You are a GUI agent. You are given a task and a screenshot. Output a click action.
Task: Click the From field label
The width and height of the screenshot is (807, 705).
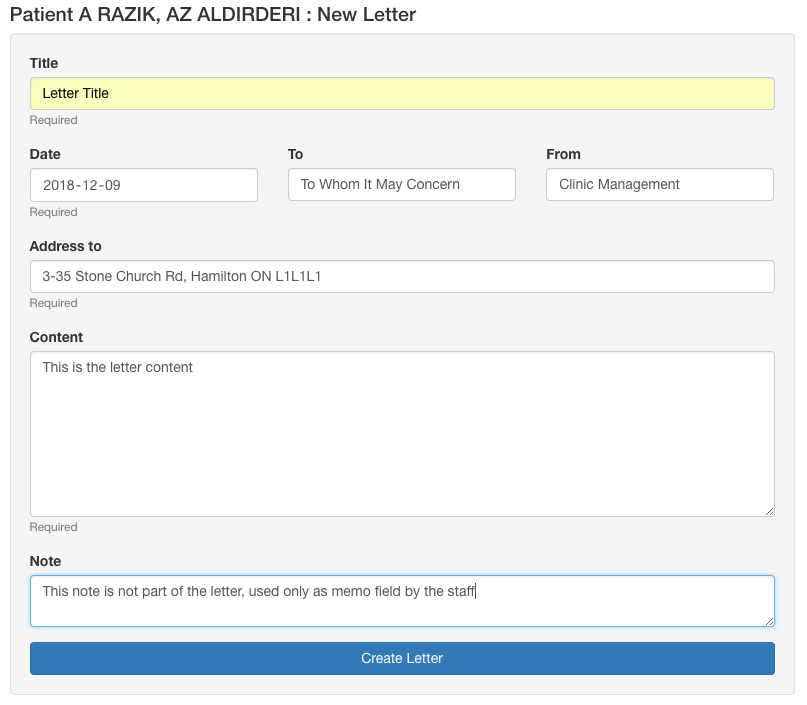(563, 154)
